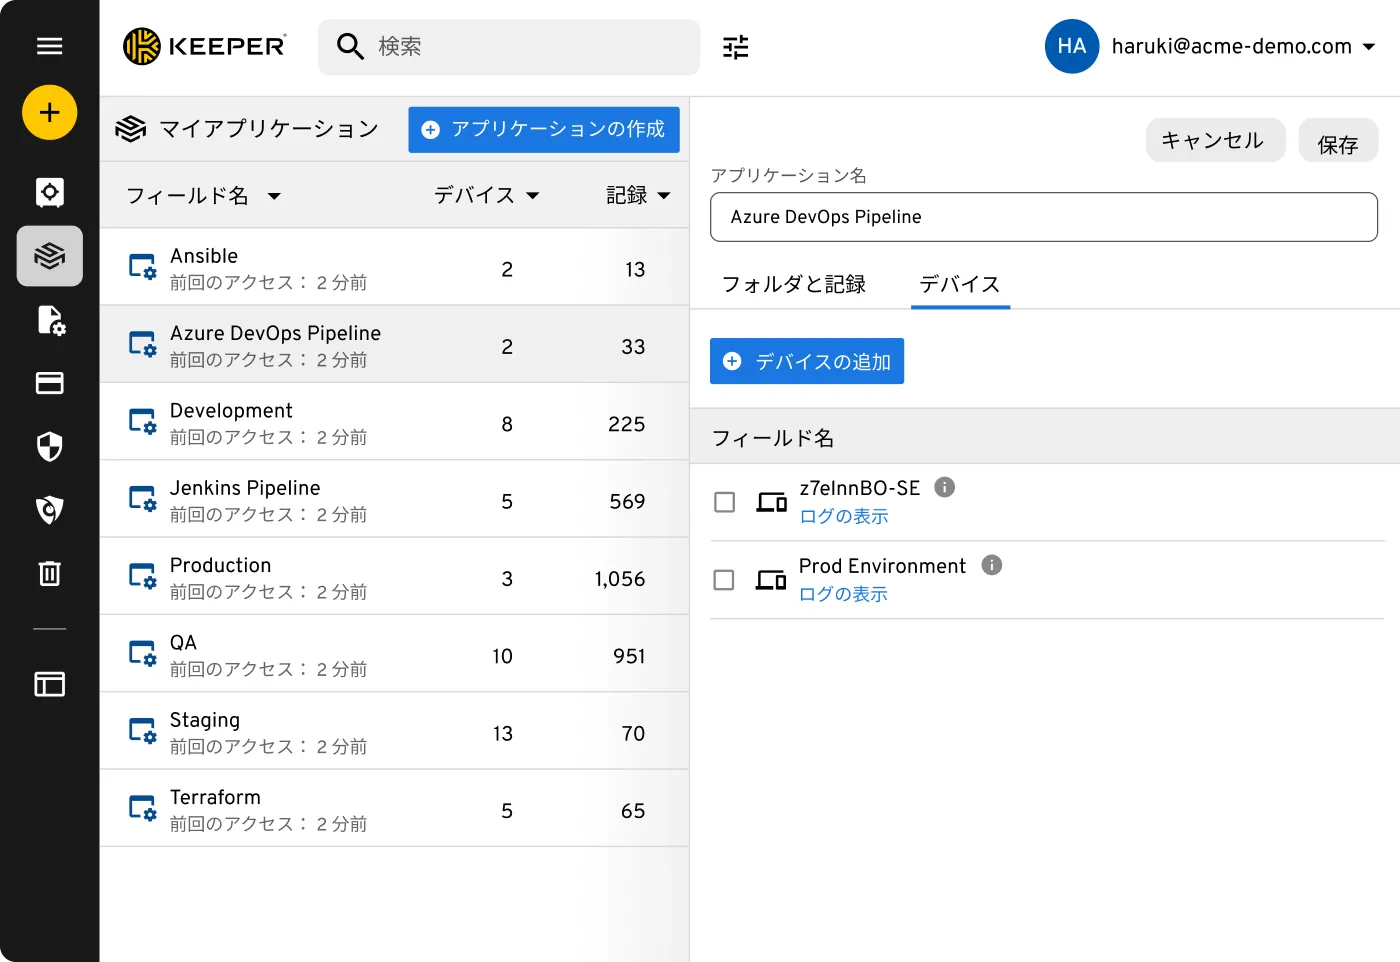Click the アプリケーション名 input field
Screen dimensions: 1400x962
tap(1044, 217)
